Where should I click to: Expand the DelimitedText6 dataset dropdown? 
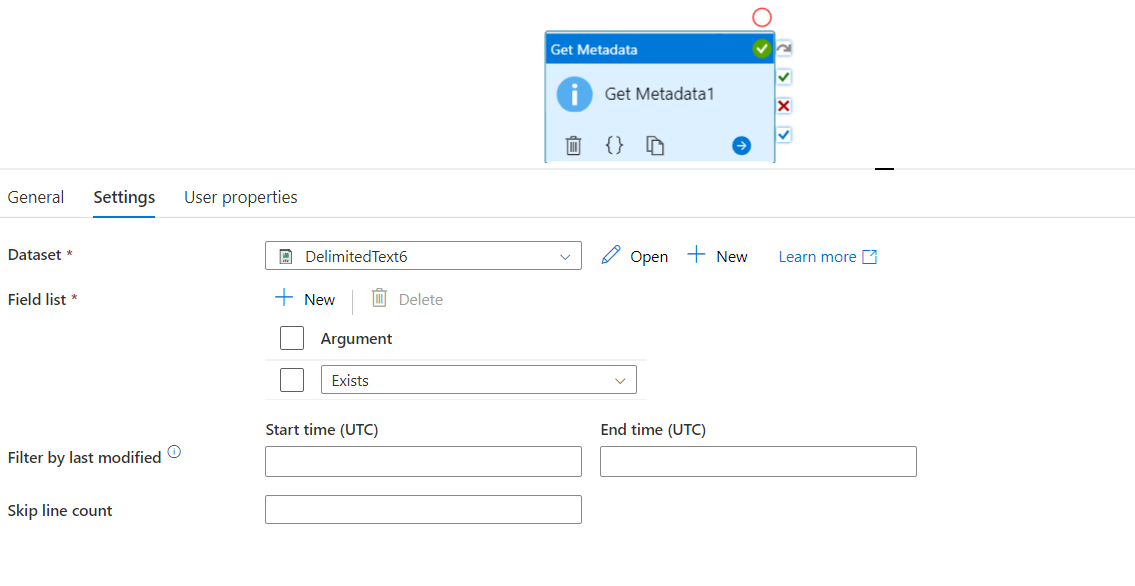click(423, 255)
